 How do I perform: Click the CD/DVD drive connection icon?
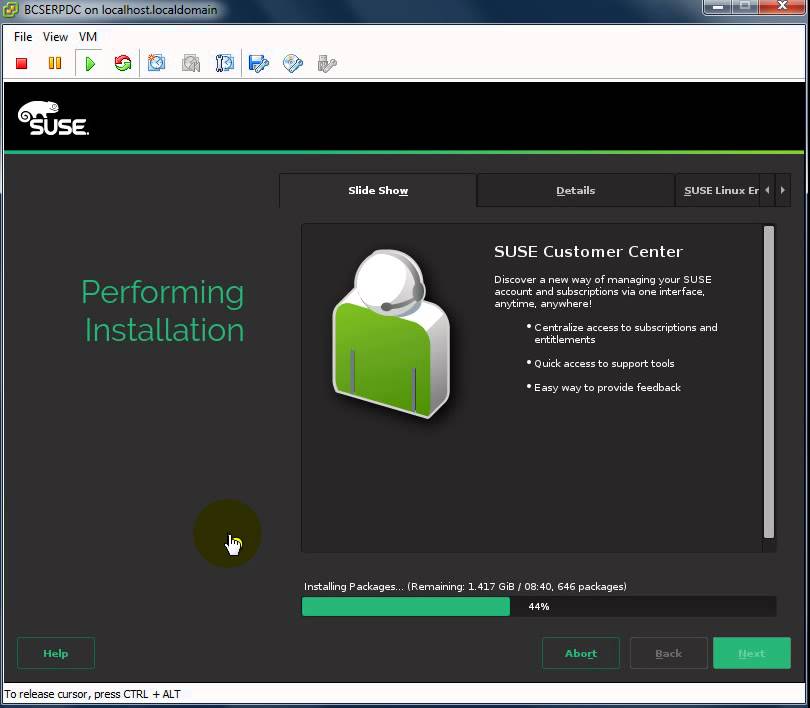coord(293,64)
